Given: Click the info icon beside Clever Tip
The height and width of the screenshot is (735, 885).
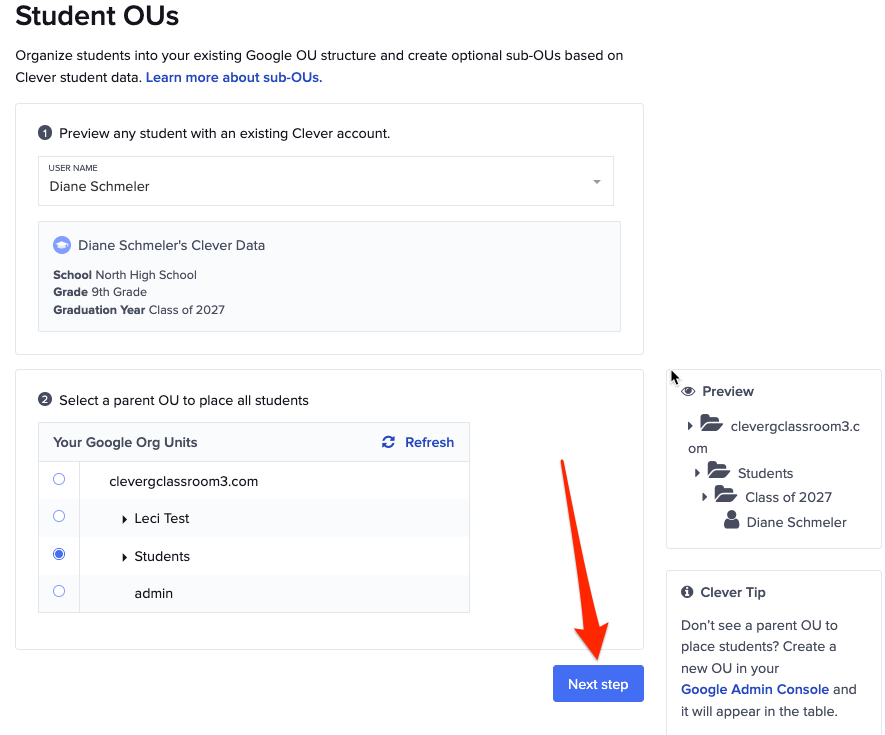Looking at the screenshot, I should coord(685,592).
